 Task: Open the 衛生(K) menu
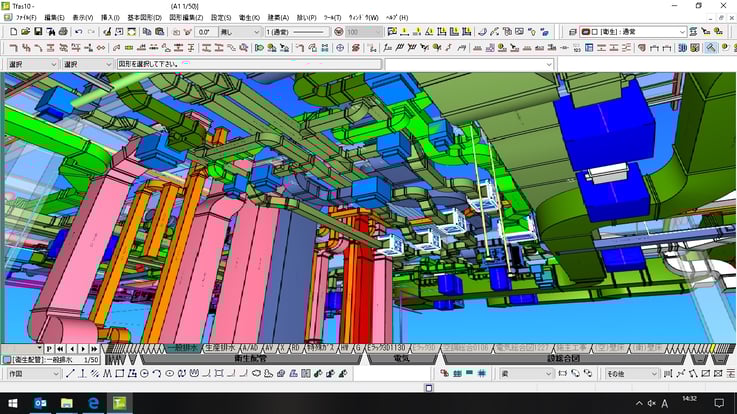coord(249,17)
